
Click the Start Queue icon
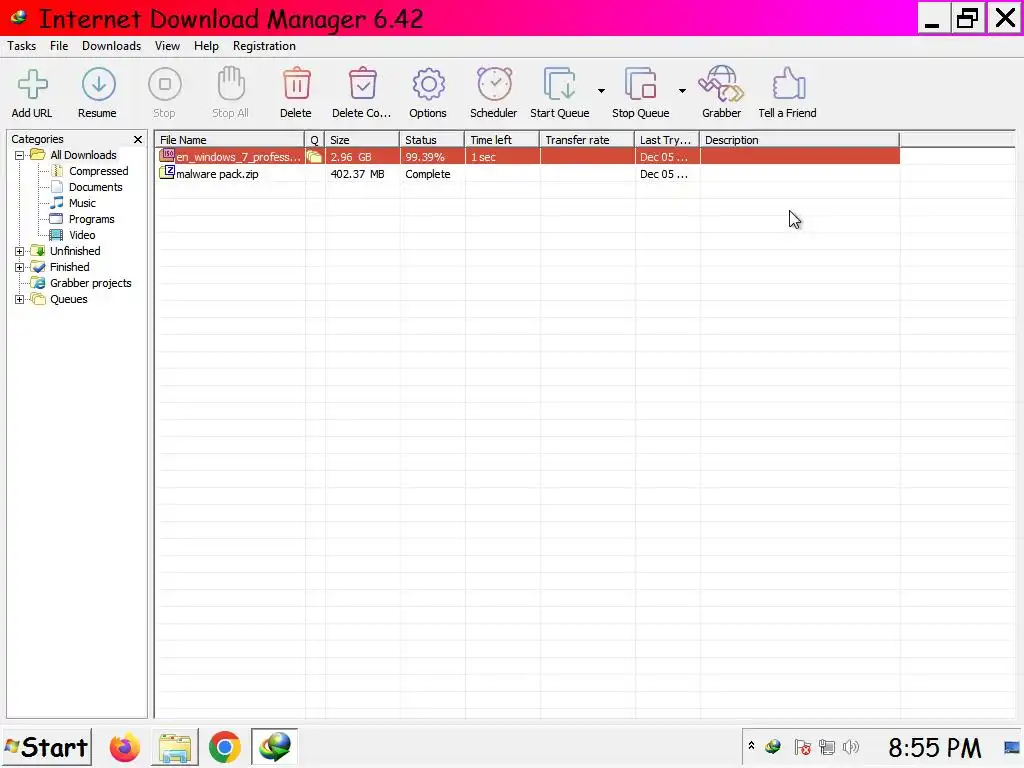[x=560, y=84]
